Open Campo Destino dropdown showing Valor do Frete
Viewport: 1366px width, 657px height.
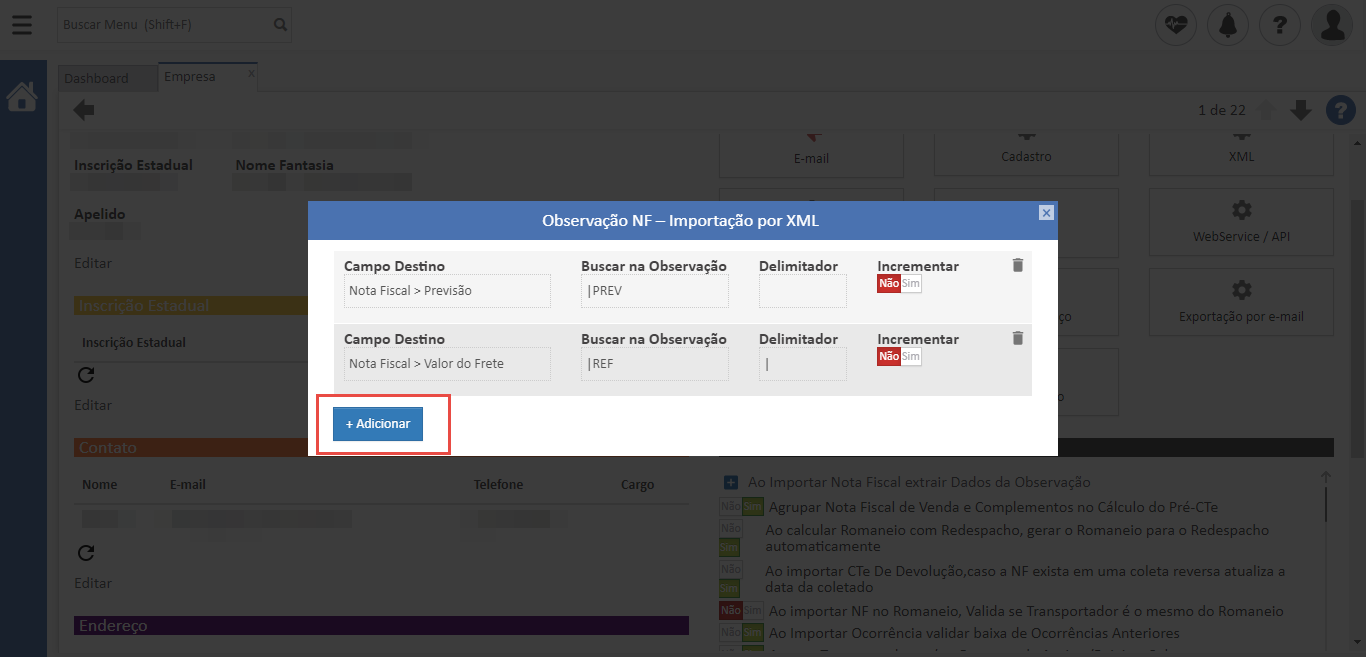447,364
